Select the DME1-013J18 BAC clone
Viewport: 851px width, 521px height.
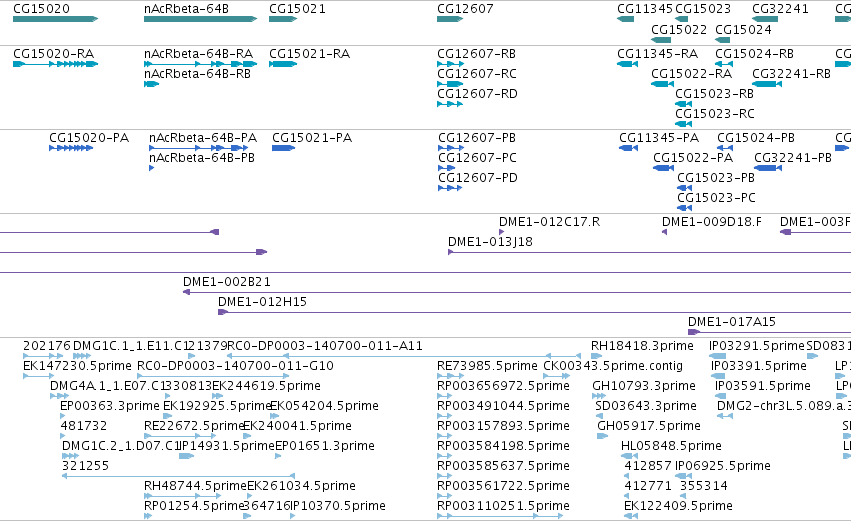pos(649,252)
